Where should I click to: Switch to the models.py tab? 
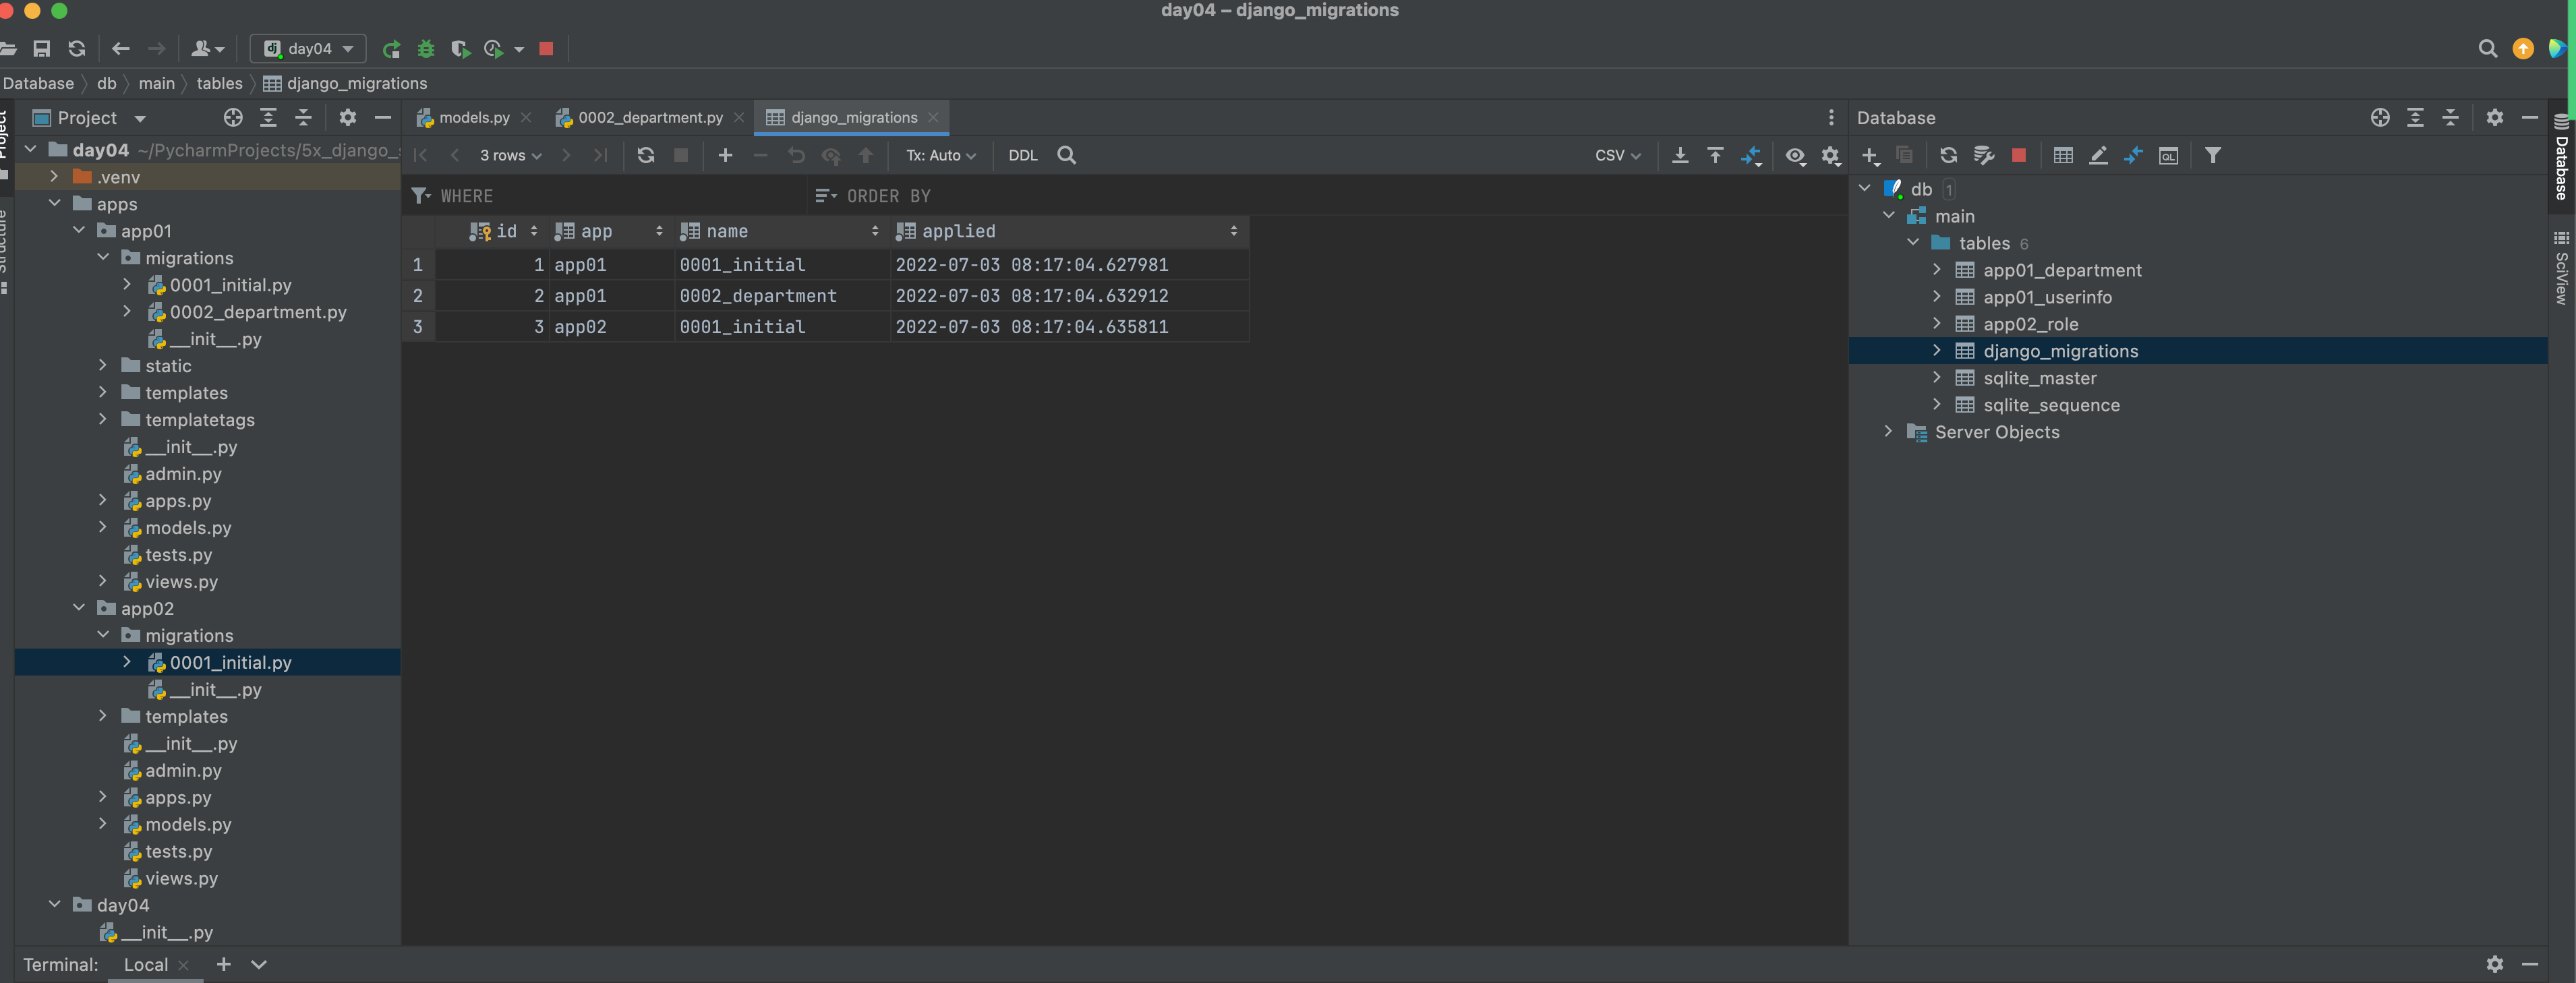[473, 118]
